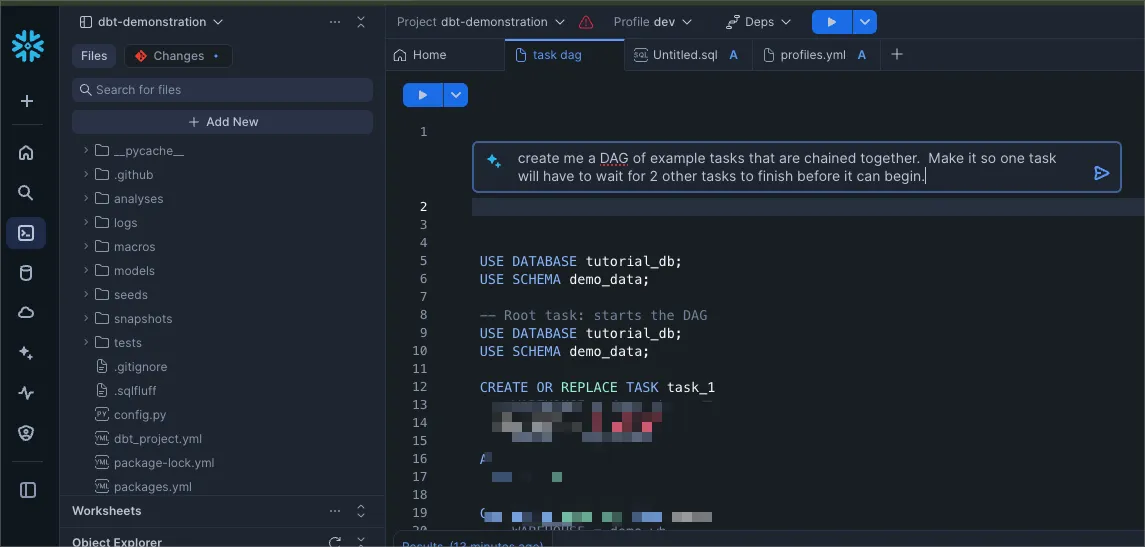Open cloud Data Products icon in sidebar
Viewport: 1145px width, 547px height.
pyautogui.click(x=26, y=313)
